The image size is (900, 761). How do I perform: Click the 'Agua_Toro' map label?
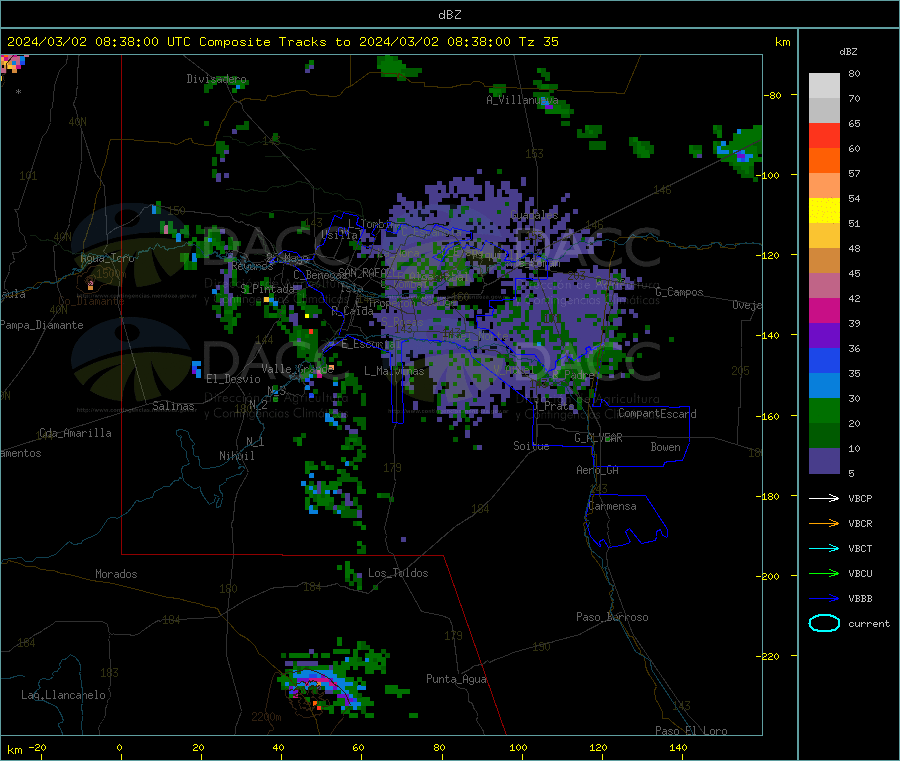tap(107, 258)
